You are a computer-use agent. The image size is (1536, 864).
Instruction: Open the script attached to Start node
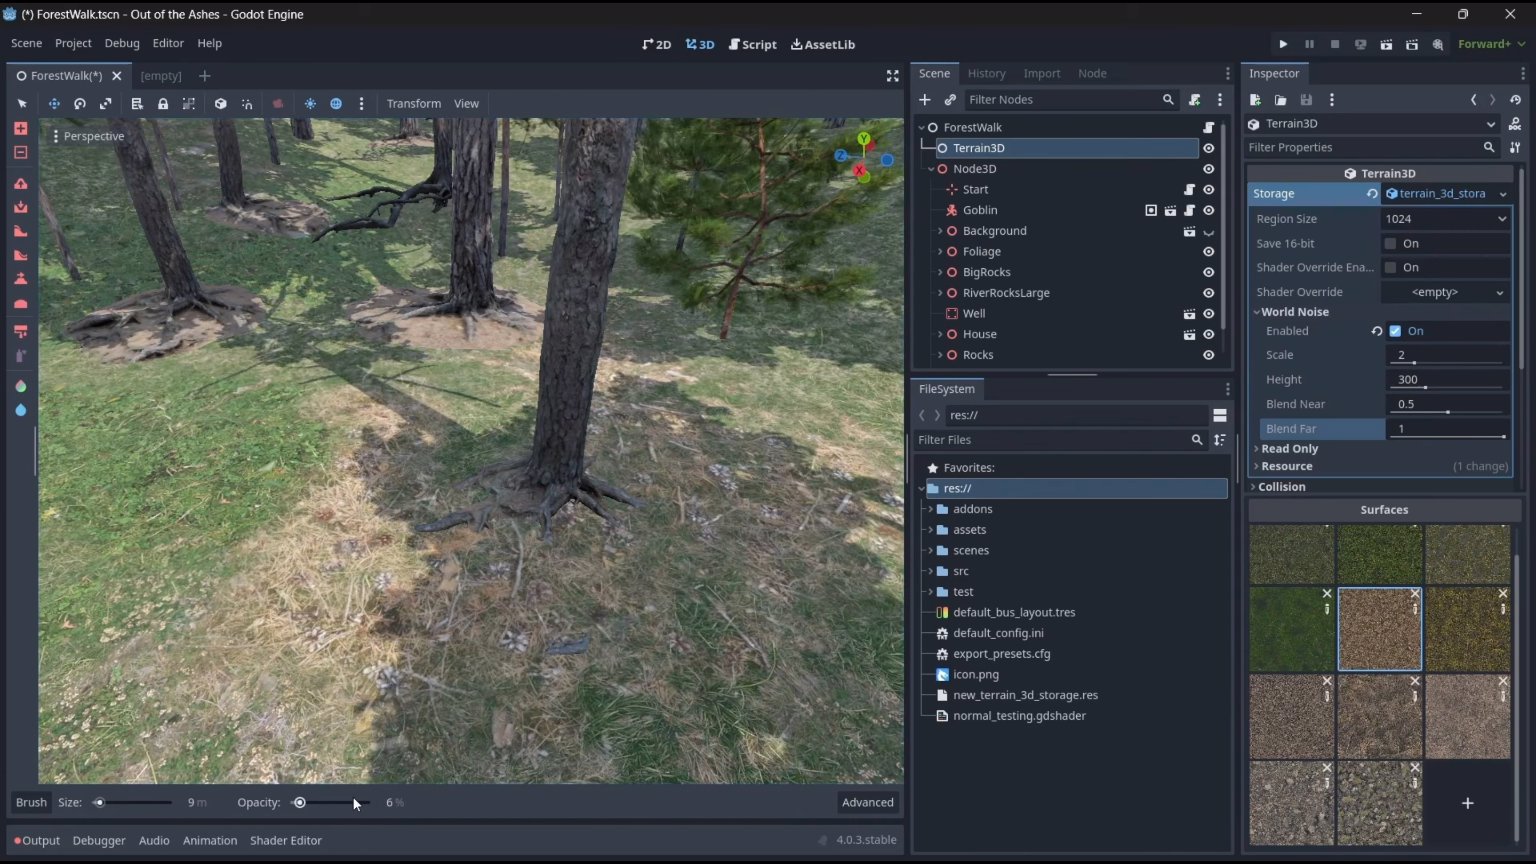coord(1189,190)
